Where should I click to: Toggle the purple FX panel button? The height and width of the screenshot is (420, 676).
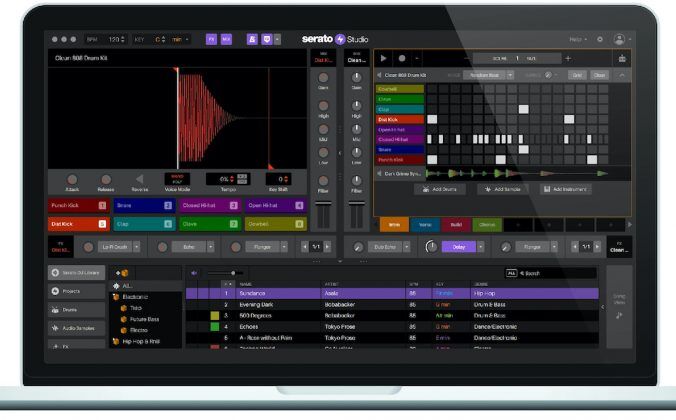(x=211, y=39)
